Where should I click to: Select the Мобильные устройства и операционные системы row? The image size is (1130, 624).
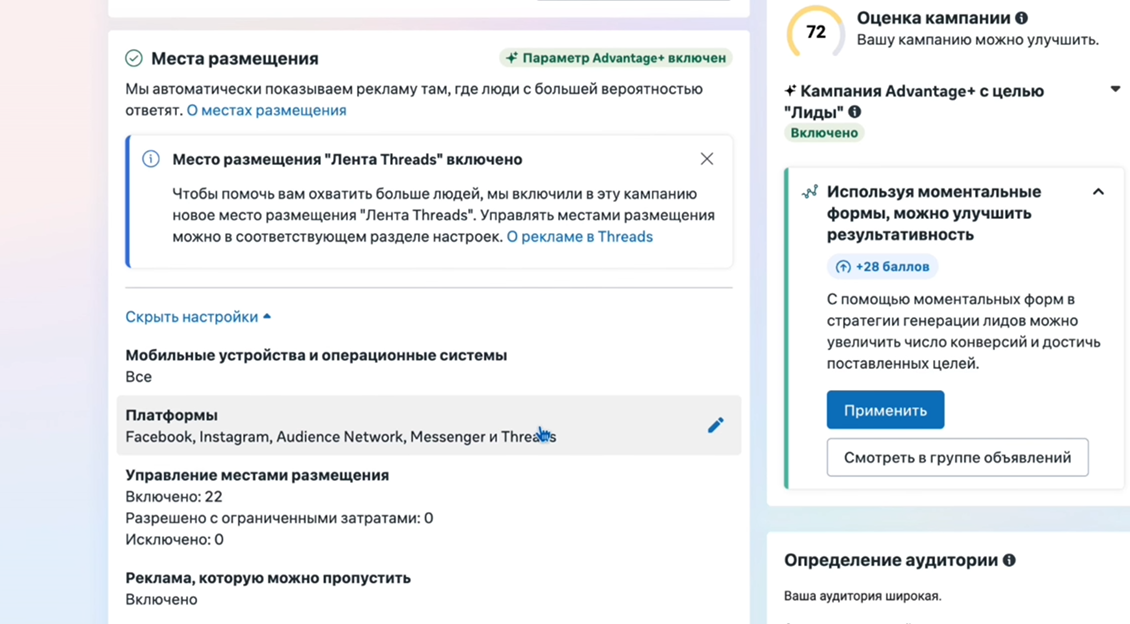tap(316, 365)
